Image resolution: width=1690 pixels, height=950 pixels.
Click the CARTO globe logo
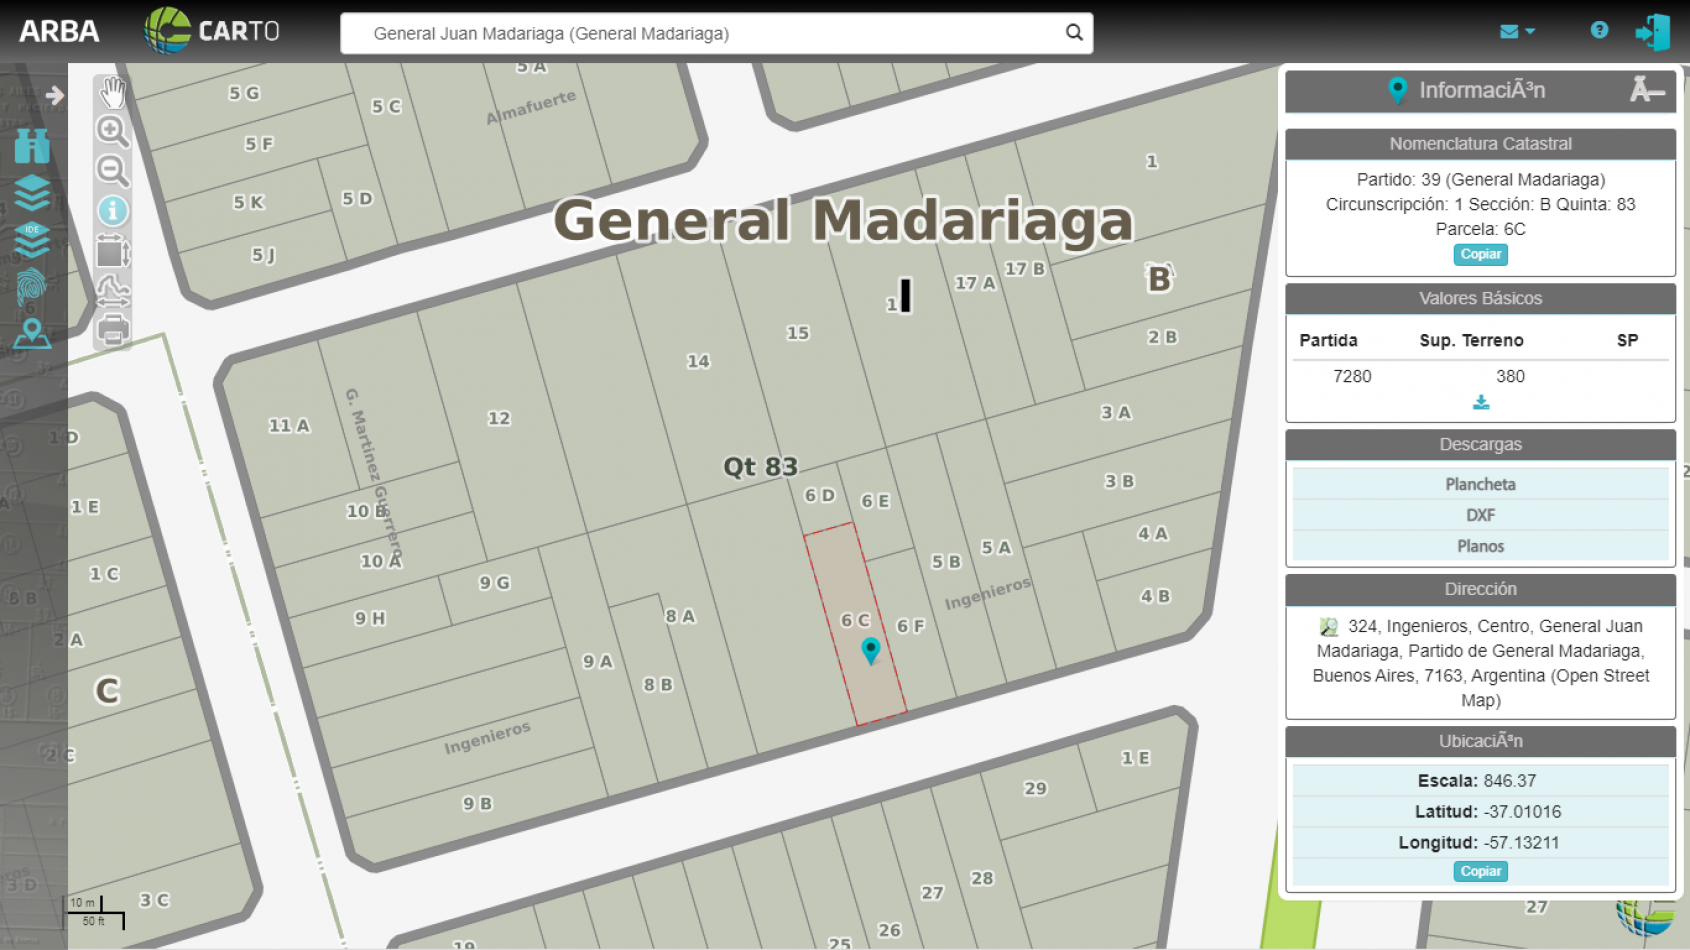pyautogui.click(x=167, y=30)
